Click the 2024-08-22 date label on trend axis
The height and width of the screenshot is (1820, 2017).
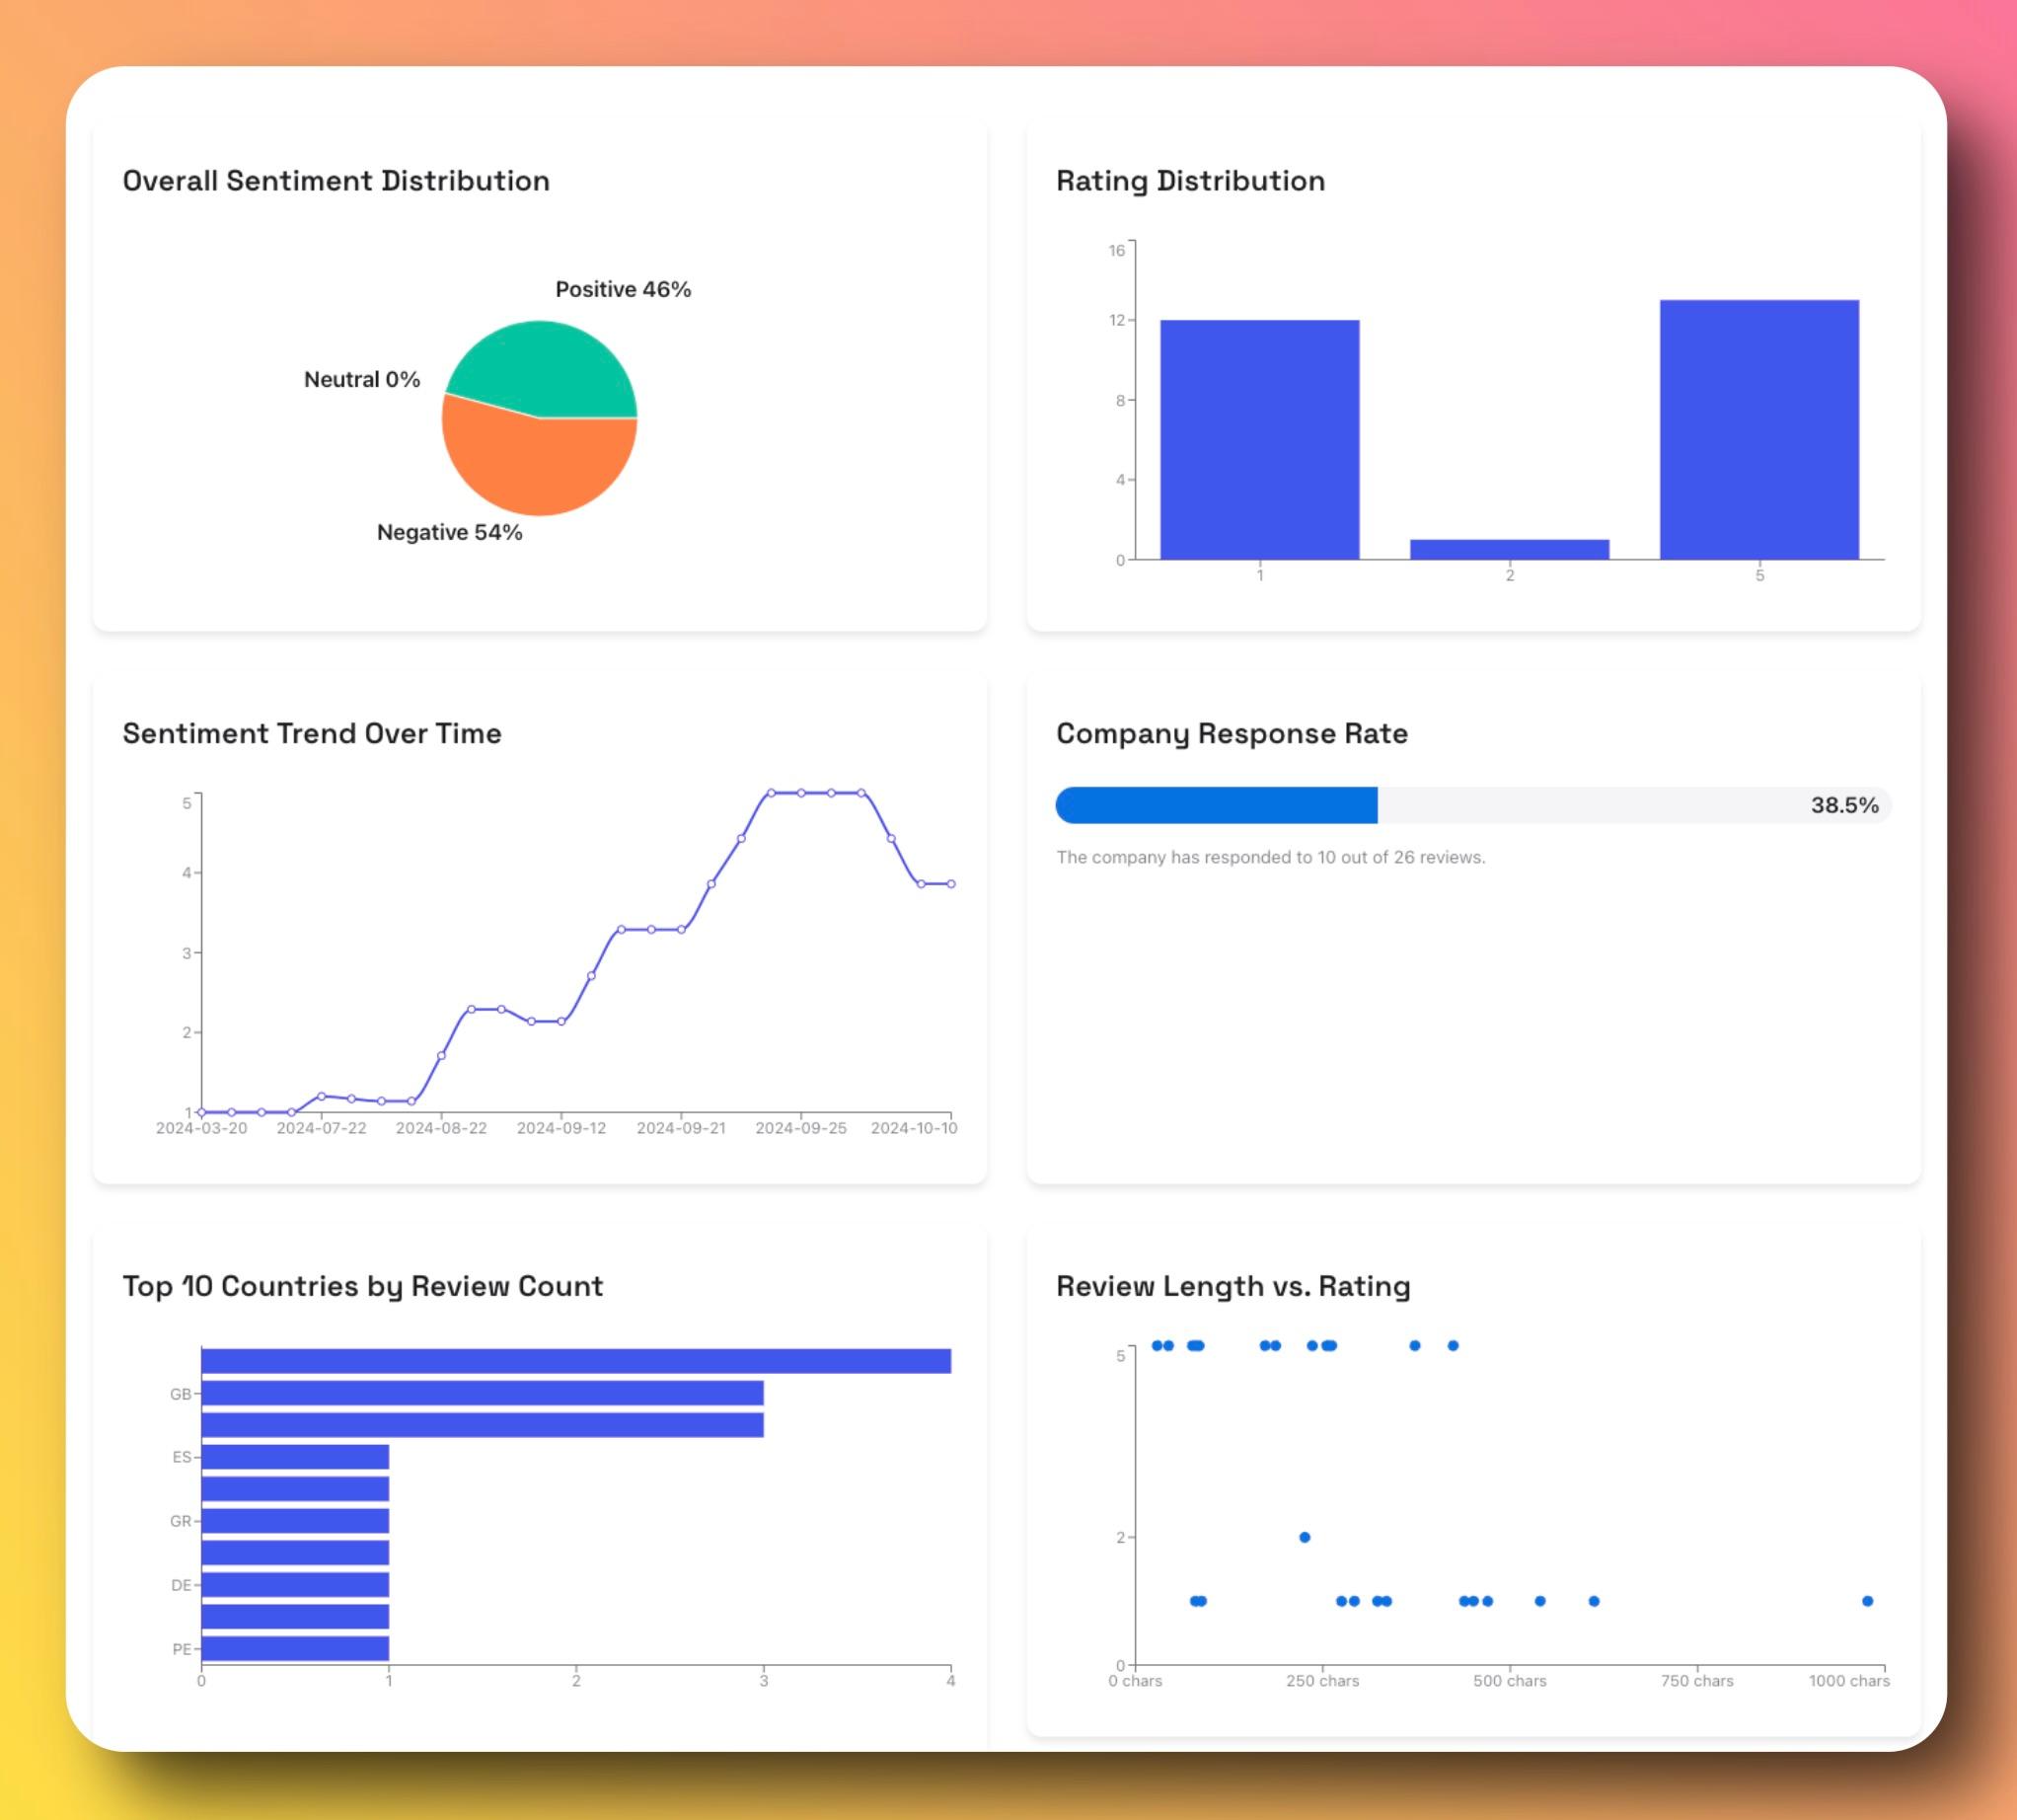point(441,1128)
